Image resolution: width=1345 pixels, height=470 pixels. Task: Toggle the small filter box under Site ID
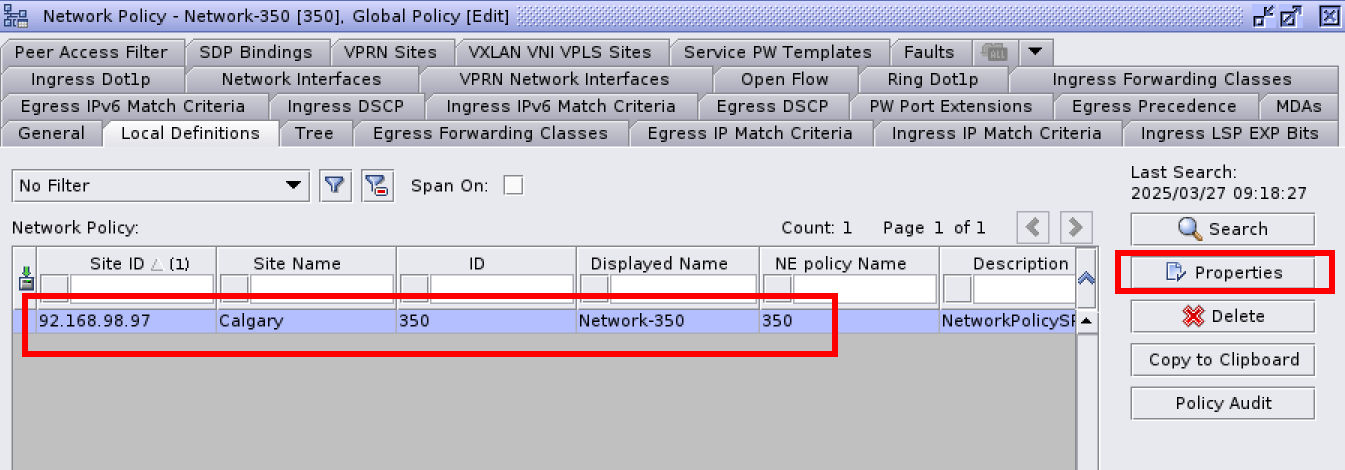coord(53,289)
